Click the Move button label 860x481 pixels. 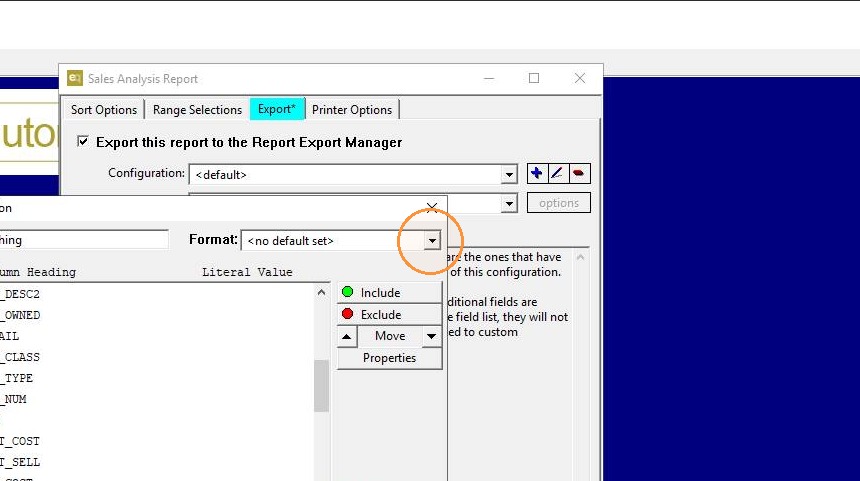390,336
